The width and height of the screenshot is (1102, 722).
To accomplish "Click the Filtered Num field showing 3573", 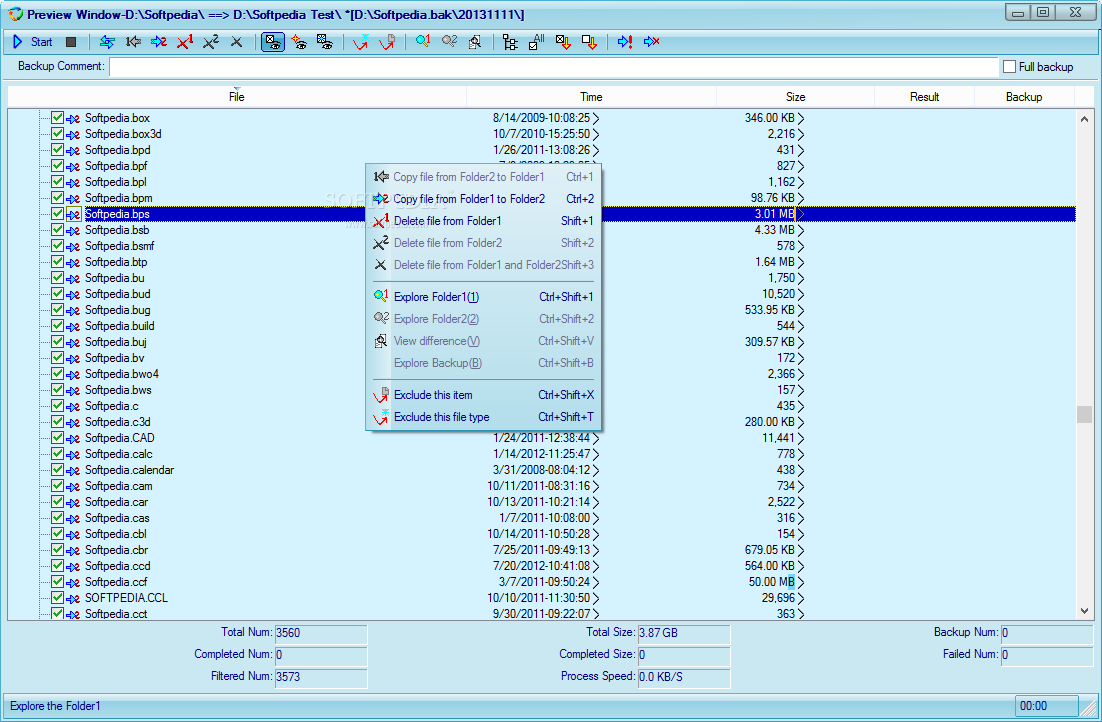I will pyautogui.click(x=320, y=676).
